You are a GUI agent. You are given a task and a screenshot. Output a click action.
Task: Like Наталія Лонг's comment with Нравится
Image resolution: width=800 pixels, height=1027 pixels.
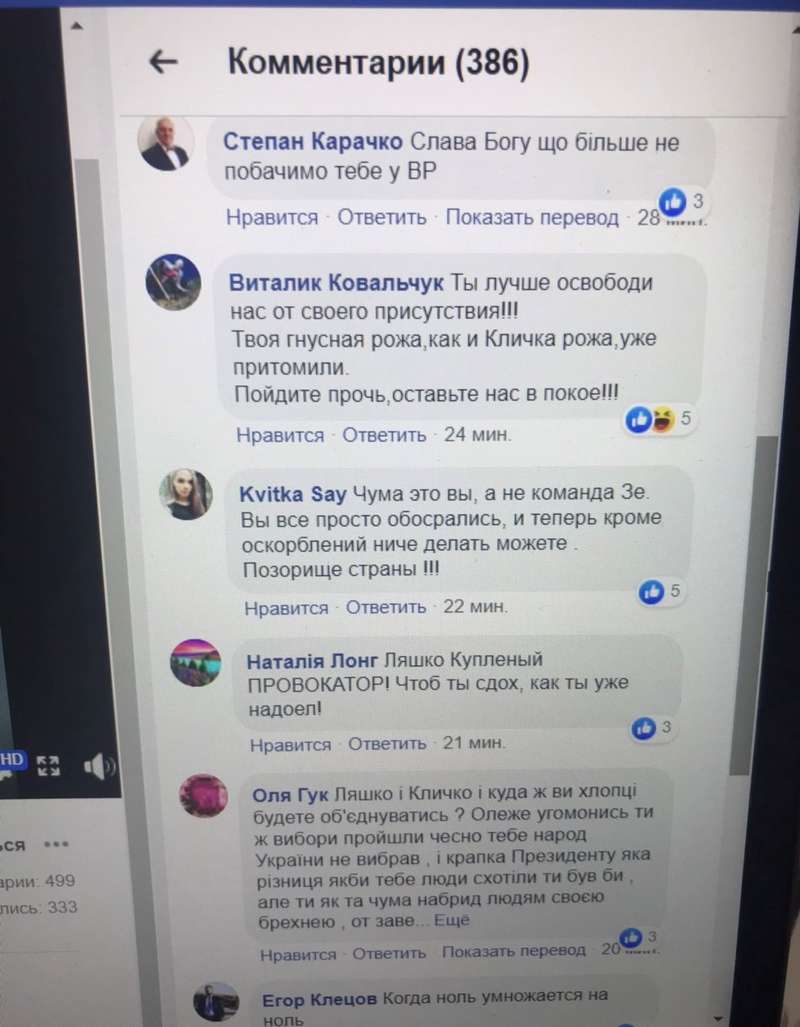tap(290, 745)
